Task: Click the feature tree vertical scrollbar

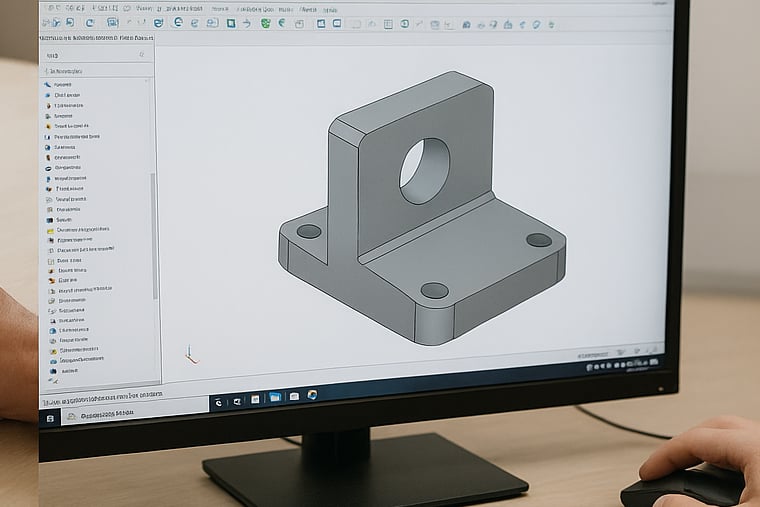Action: (x=155, y=237)
